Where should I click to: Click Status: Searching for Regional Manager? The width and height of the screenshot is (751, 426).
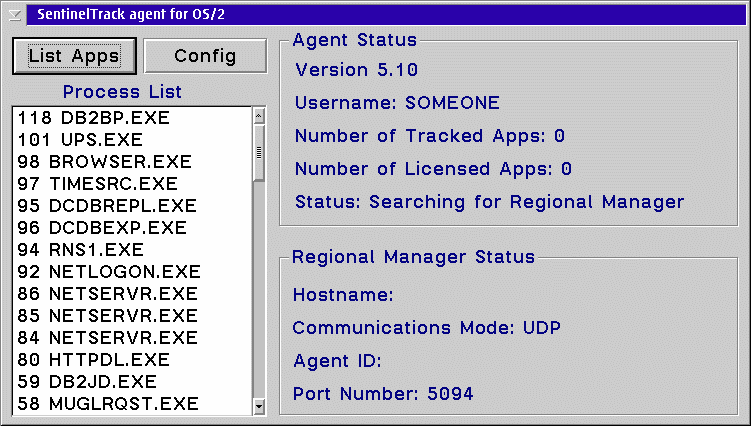[x=489, y=202]
